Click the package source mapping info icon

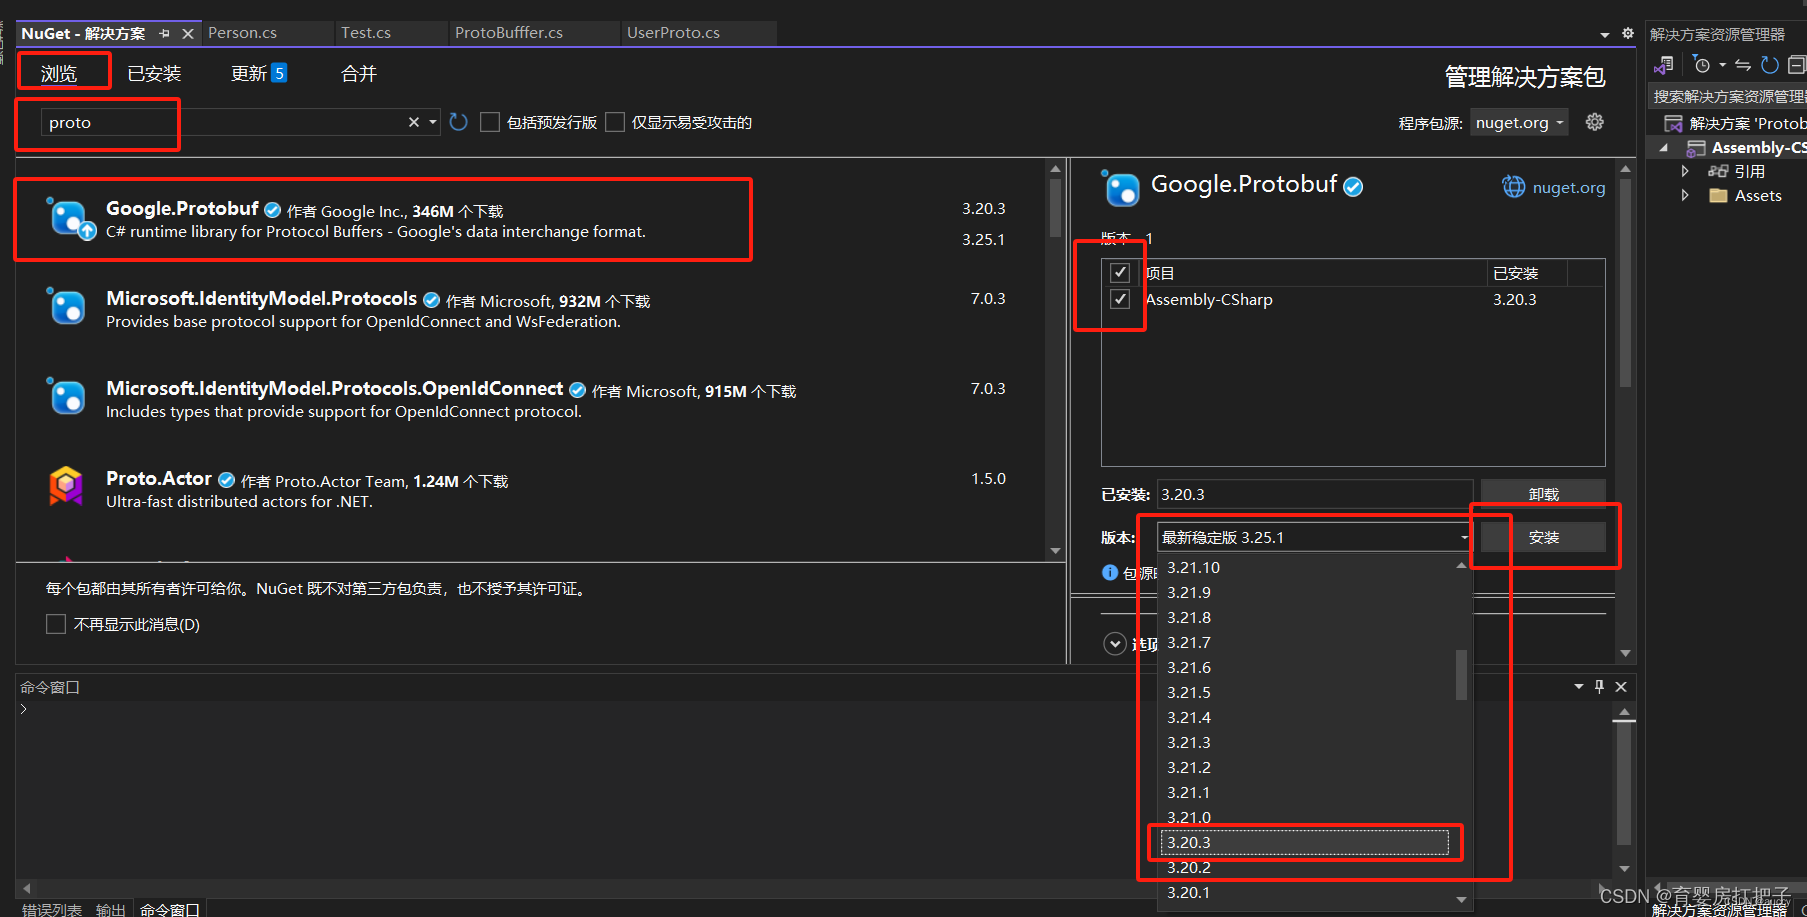(x=1110, y=572)
